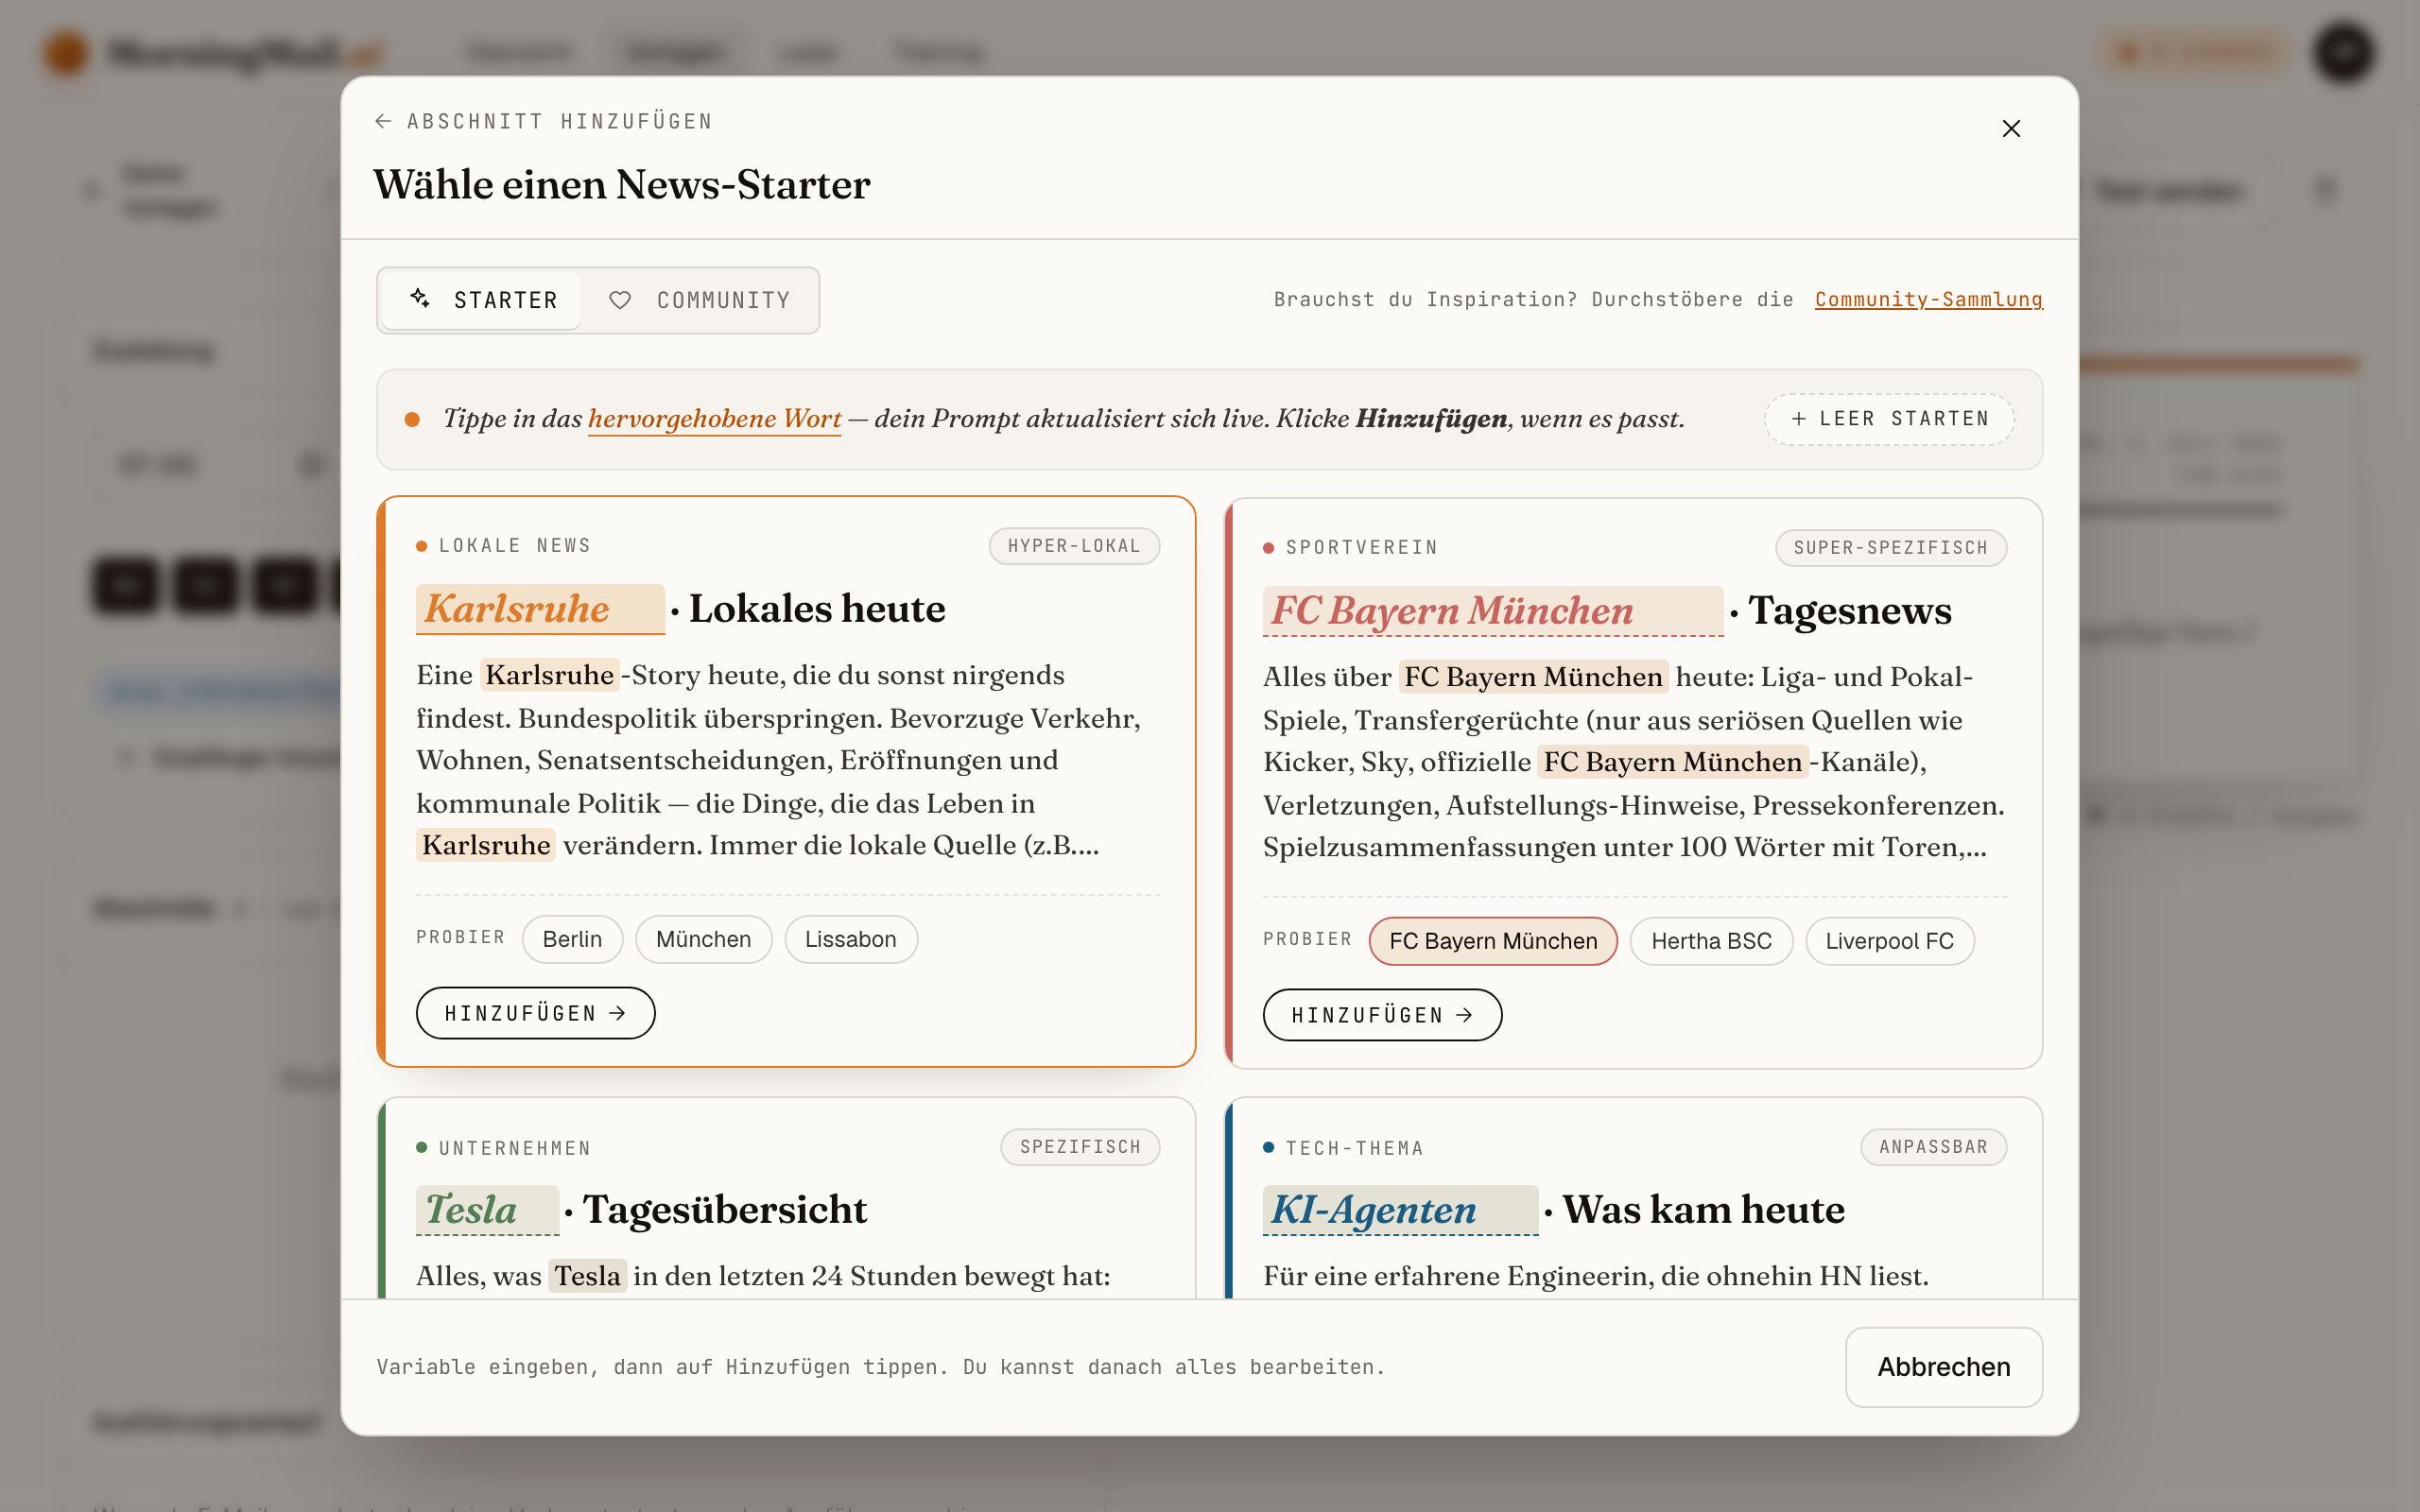Click the back arrow beside Abschnitt hinzufügen
2420x1512 pixels.
tap(383, 121)
